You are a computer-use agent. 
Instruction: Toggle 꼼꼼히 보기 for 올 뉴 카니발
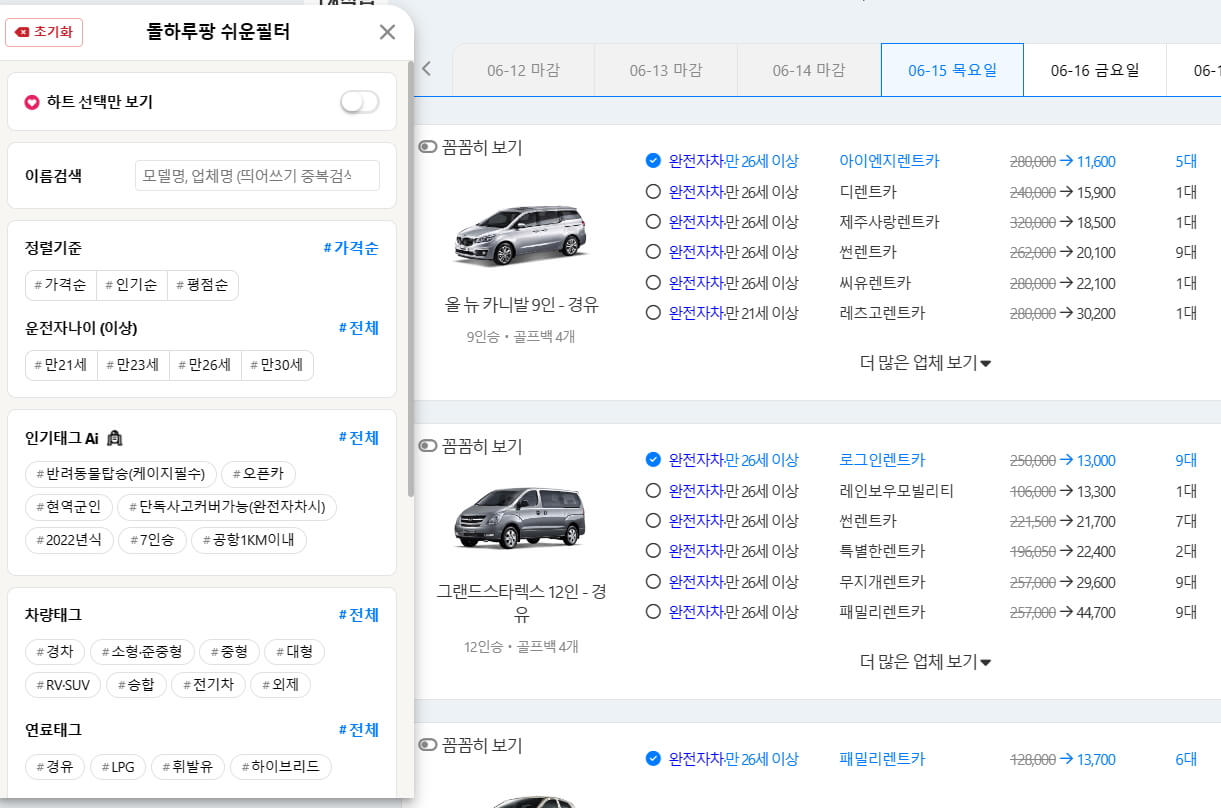tap(428, 148)
